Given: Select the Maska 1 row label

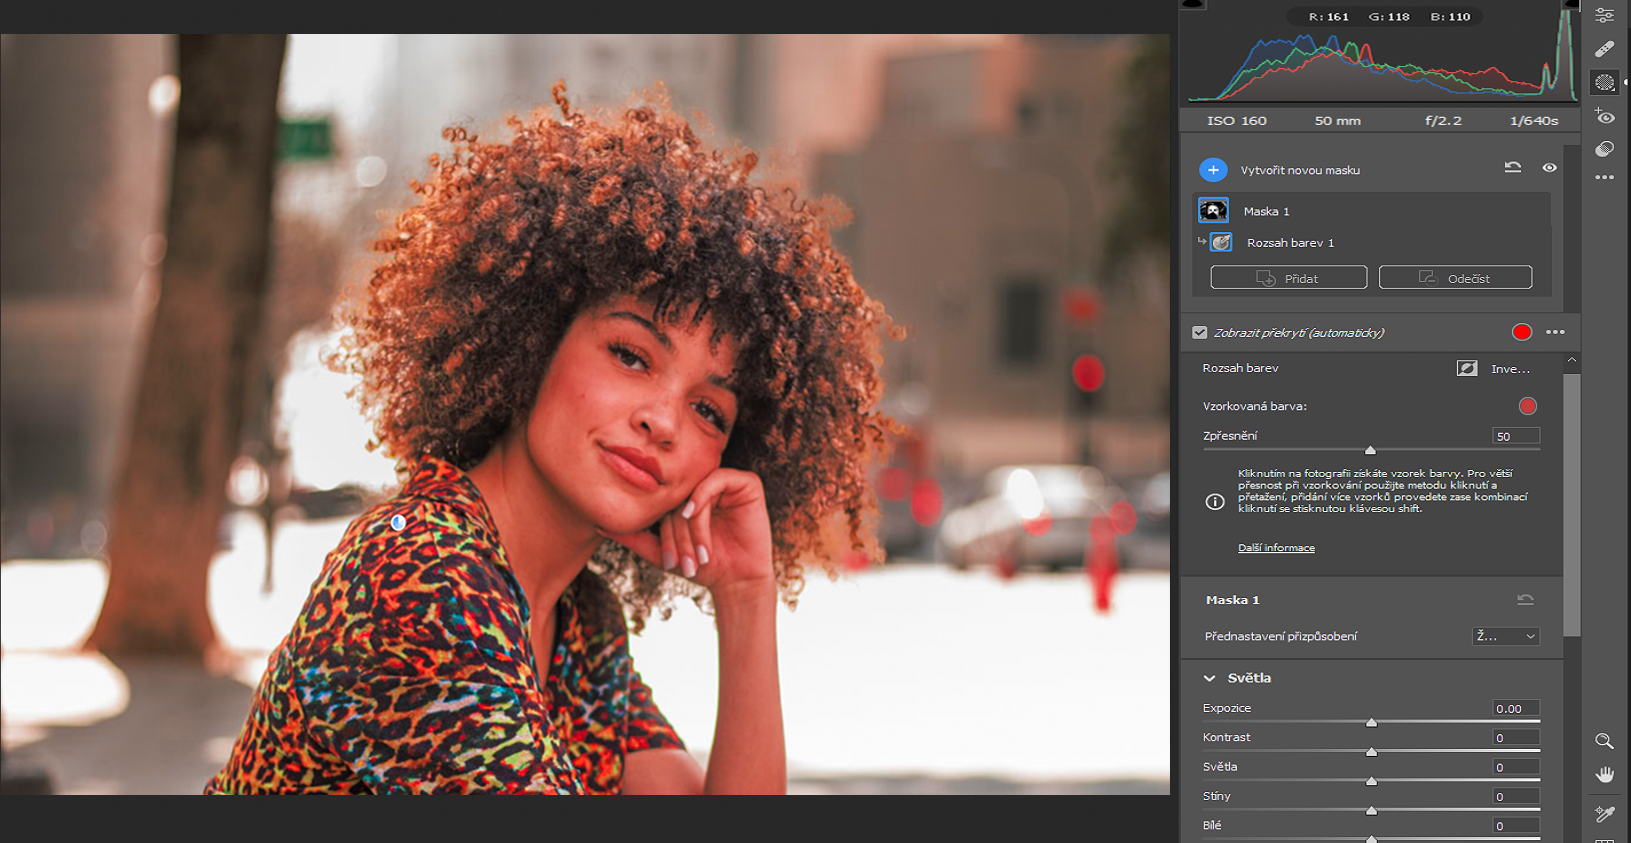Looking at the screenshot, I should 1266,212.
